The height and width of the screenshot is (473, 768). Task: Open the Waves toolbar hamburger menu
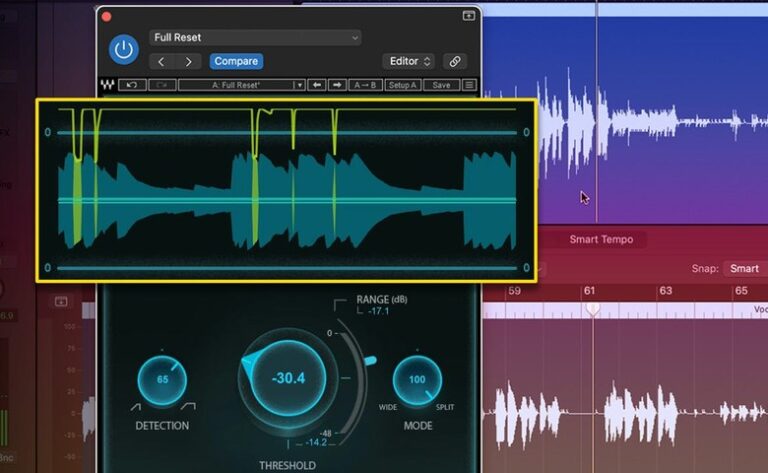point(469,85)
